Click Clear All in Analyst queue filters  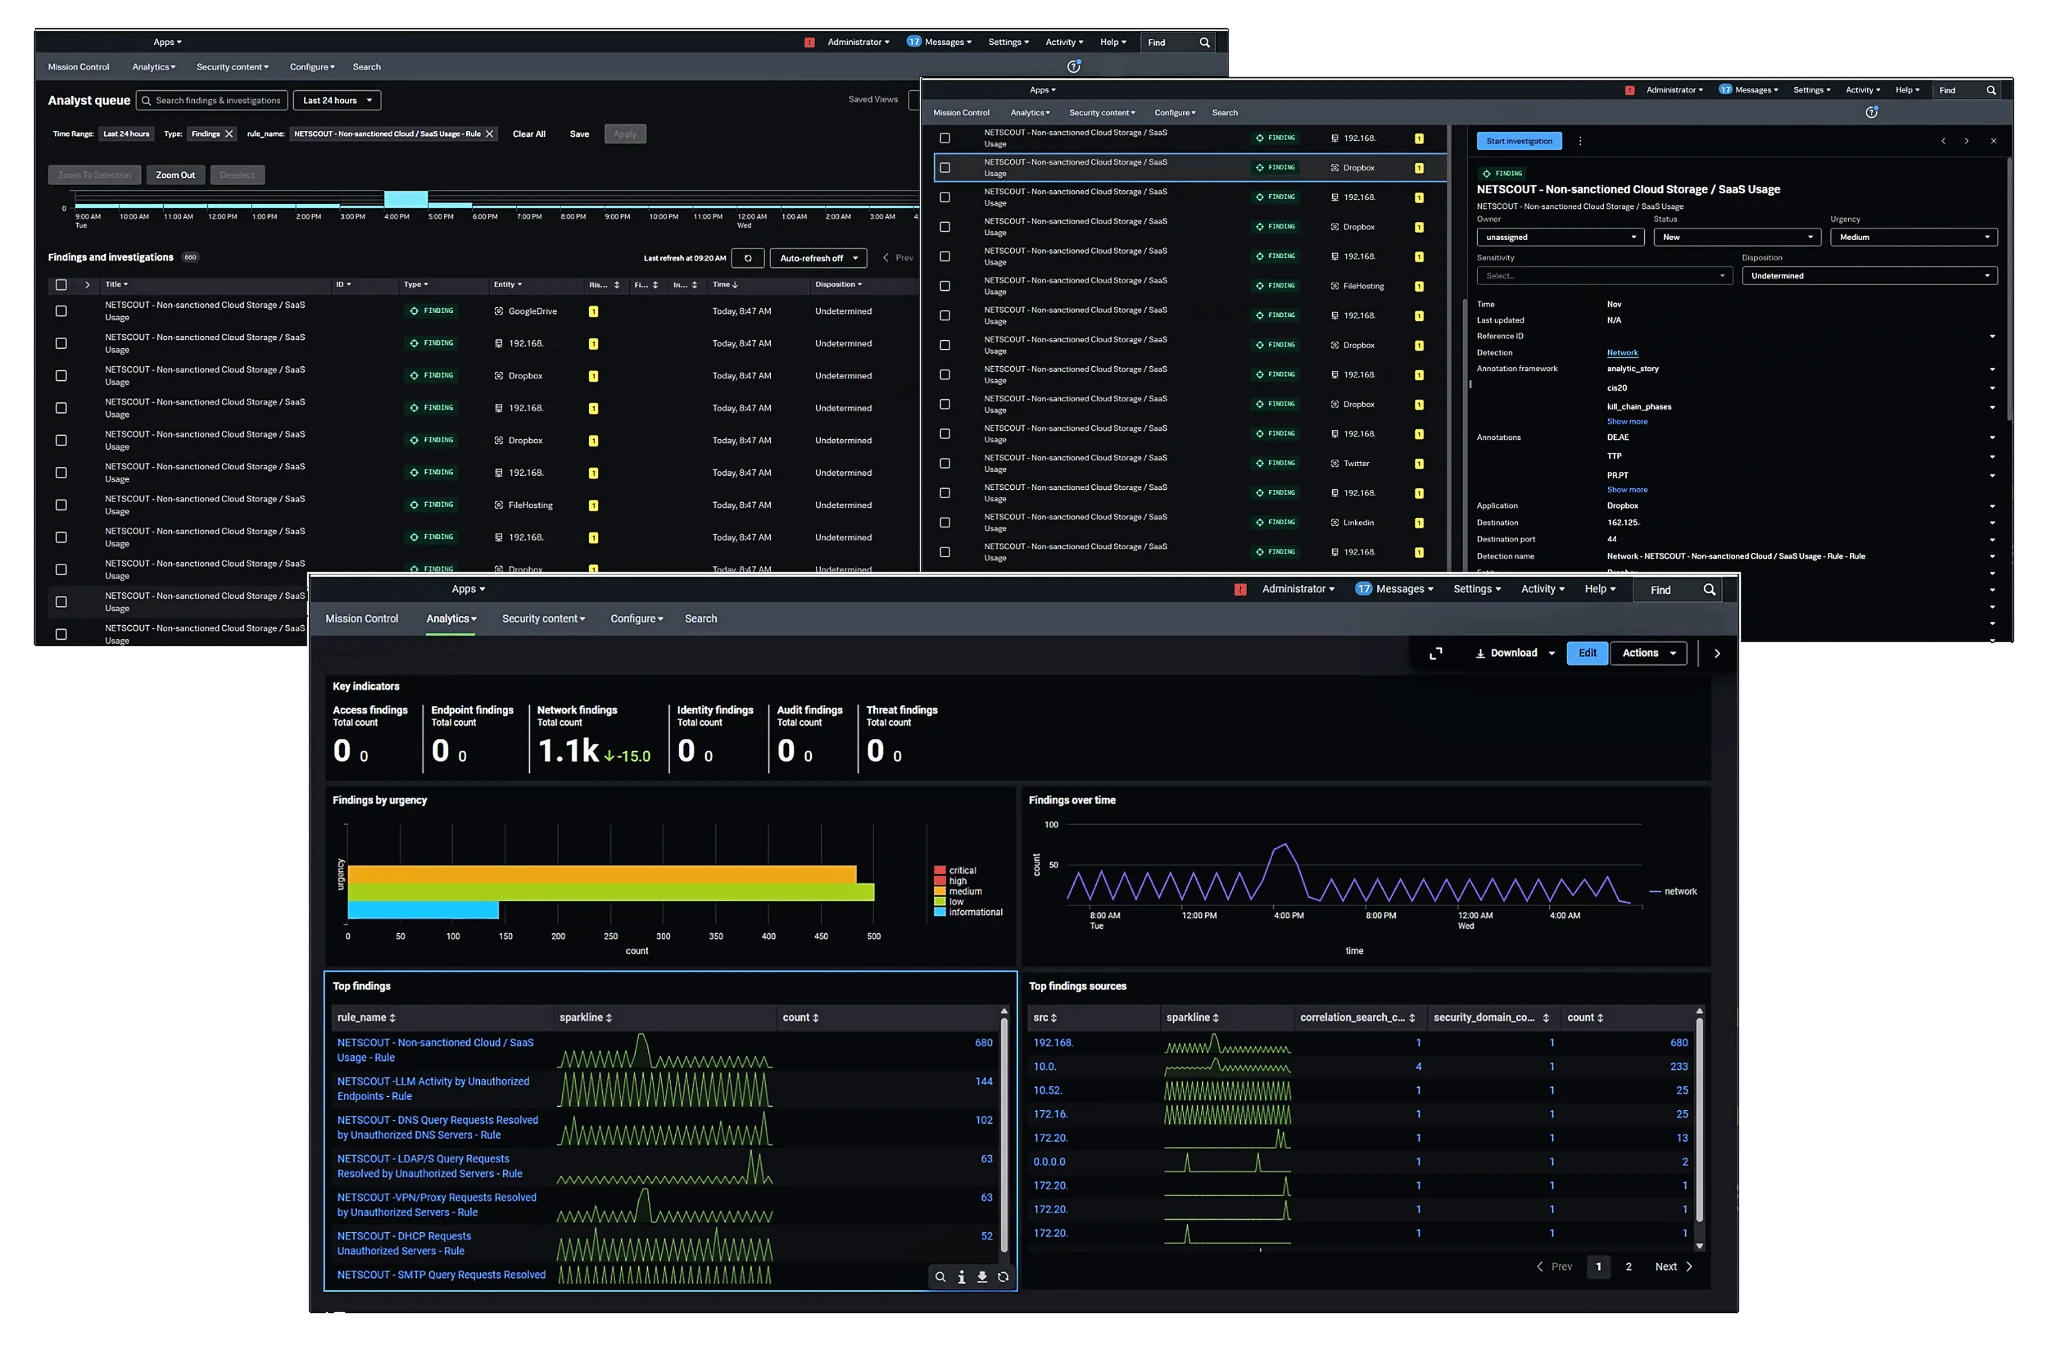529,134
